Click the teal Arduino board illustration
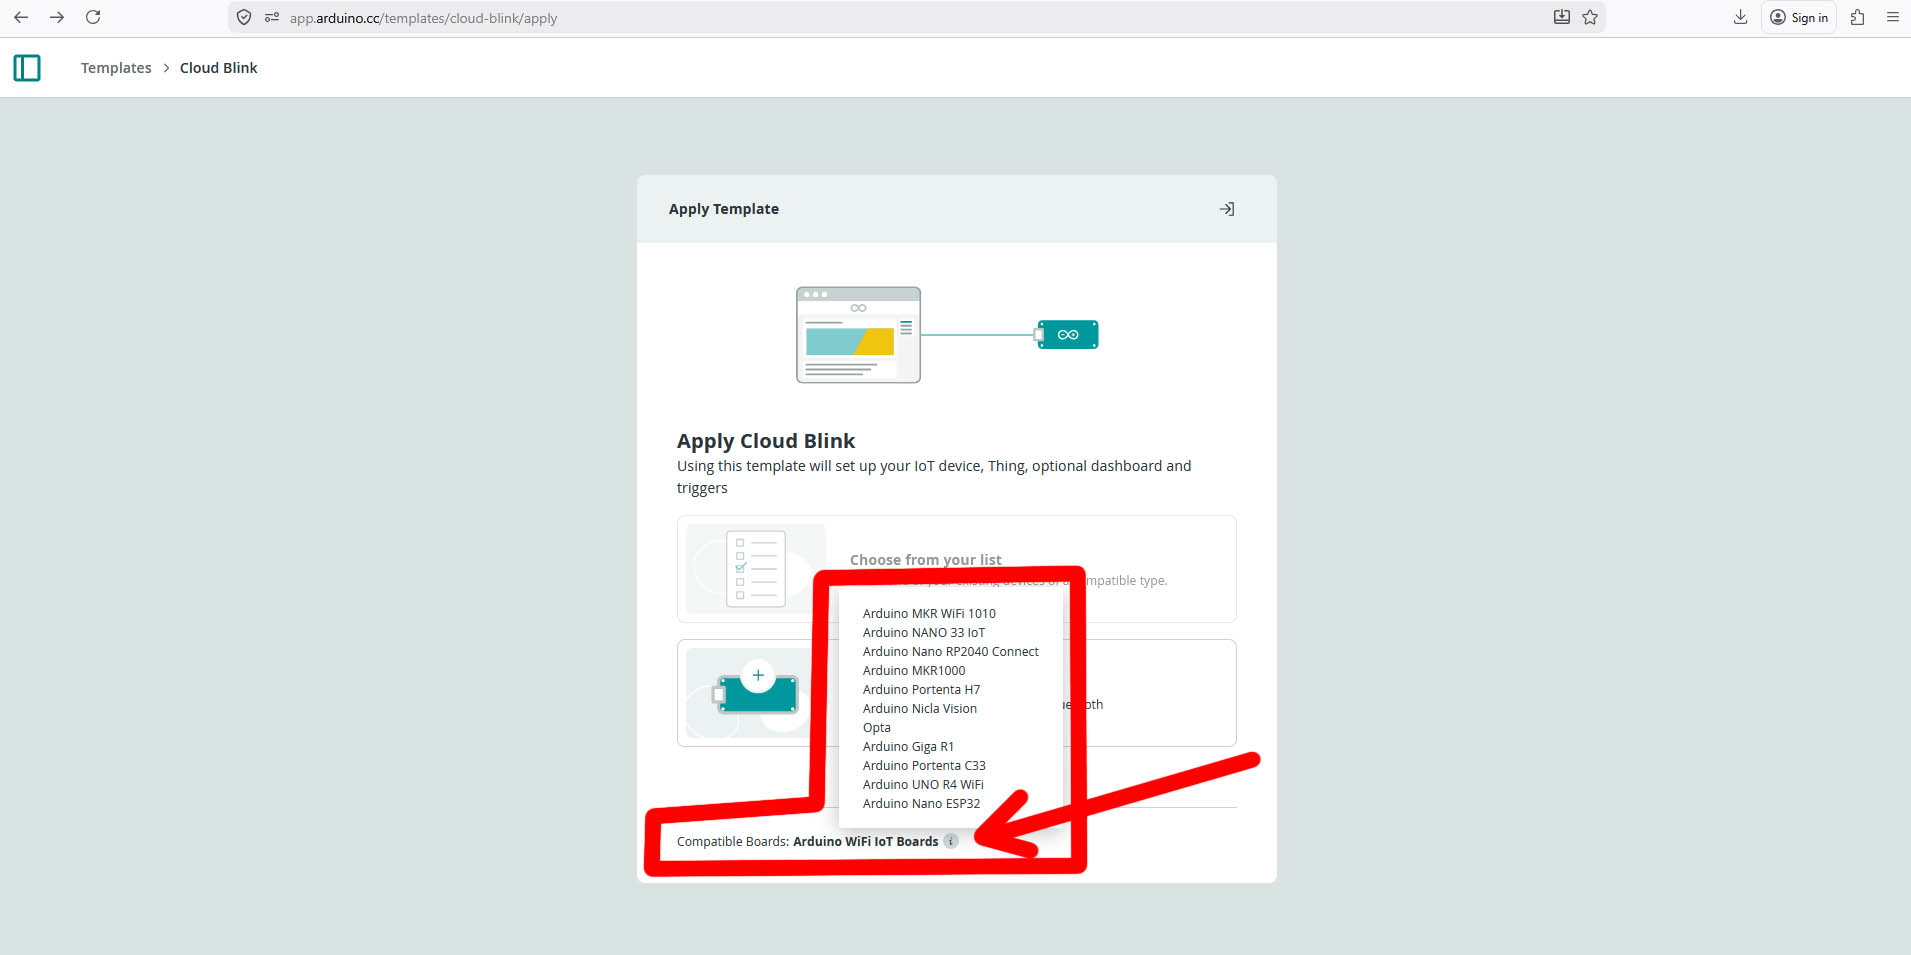Viewport: 1911px width, 955px height. [1066, 335]
